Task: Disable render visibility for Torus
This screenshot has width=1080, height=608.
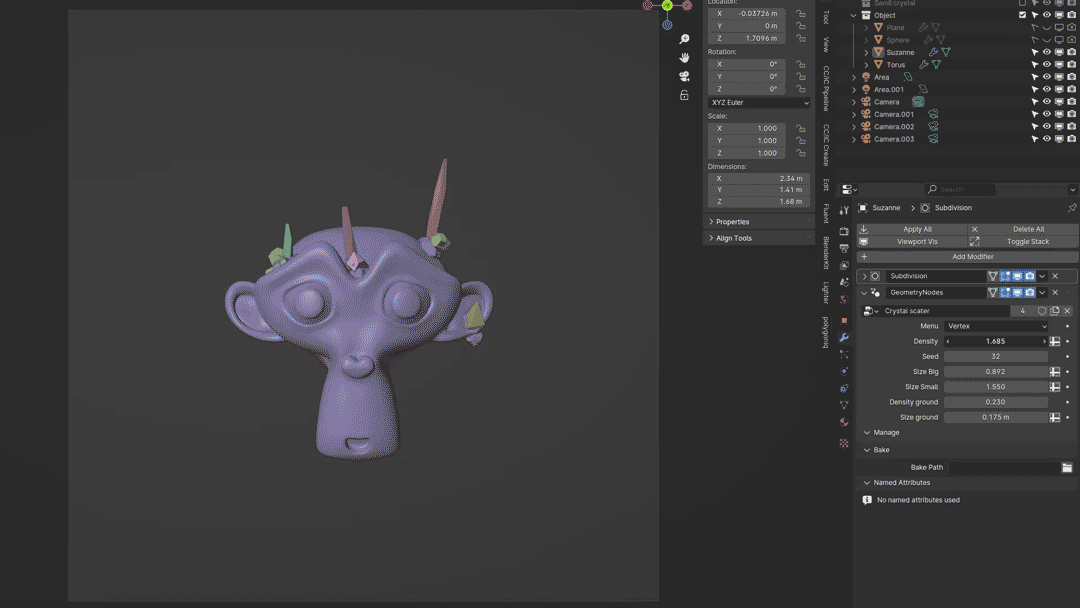Action: 1071,65
